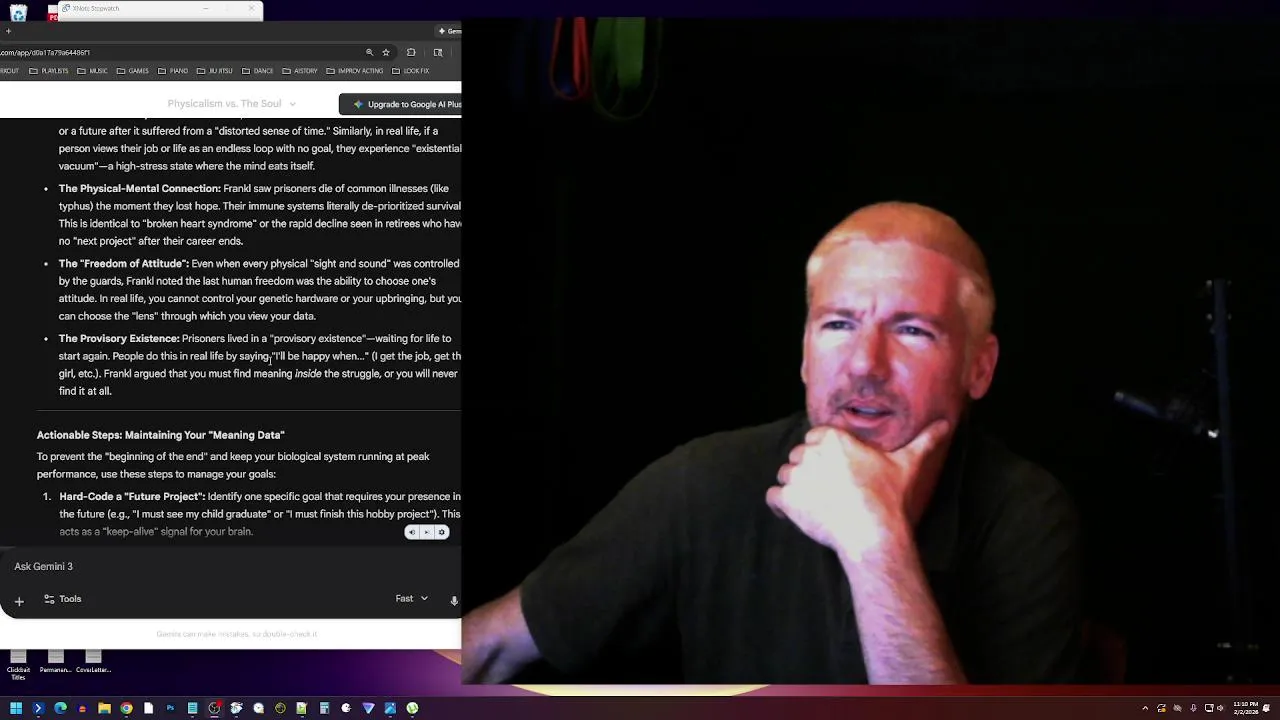
Task: Click the browser address bar URL
Action: pos(45,53)
